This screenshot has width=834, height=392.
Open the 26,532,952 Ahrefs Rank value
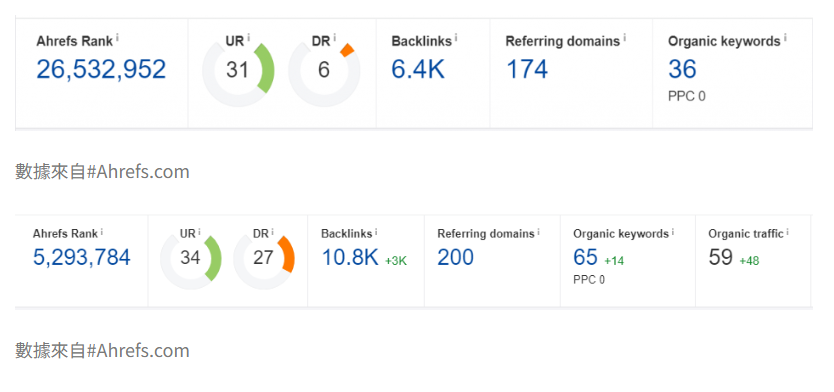101,69
